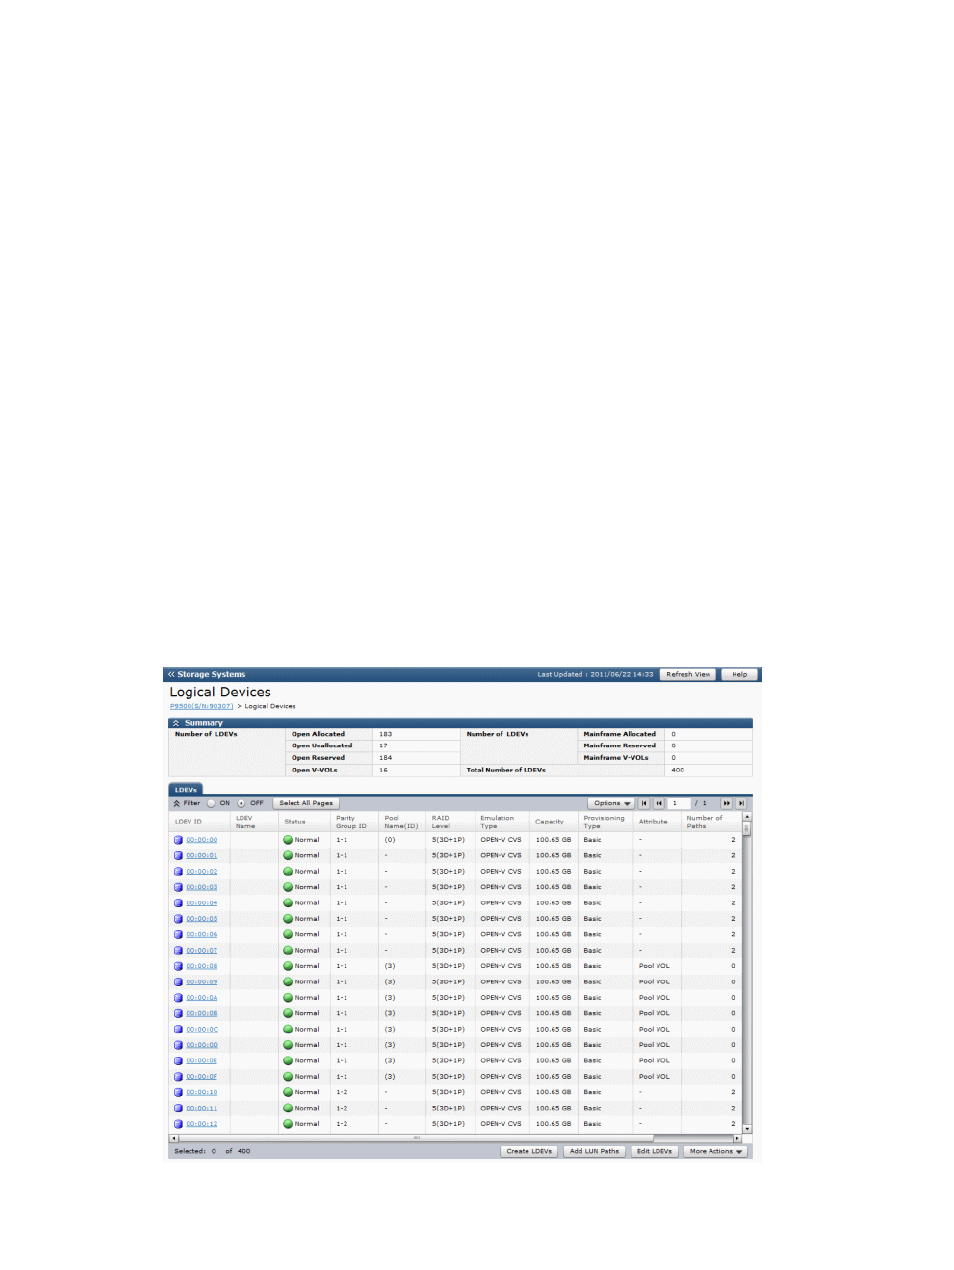
Task: Click Add LUN Paths button
Action: click(594, 1152)
